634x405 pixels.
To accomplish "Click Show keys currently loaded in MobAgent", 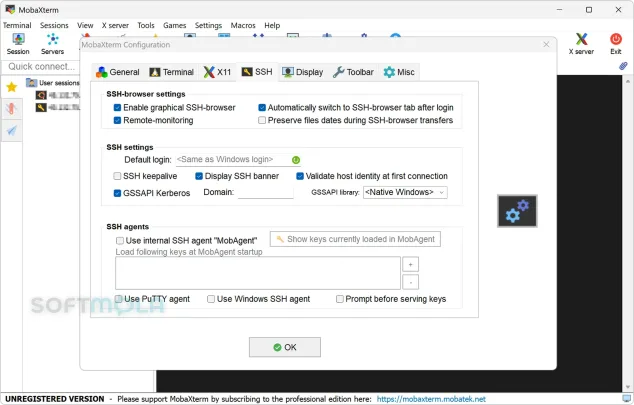I will pyautogui.click(x=355, y=239).
